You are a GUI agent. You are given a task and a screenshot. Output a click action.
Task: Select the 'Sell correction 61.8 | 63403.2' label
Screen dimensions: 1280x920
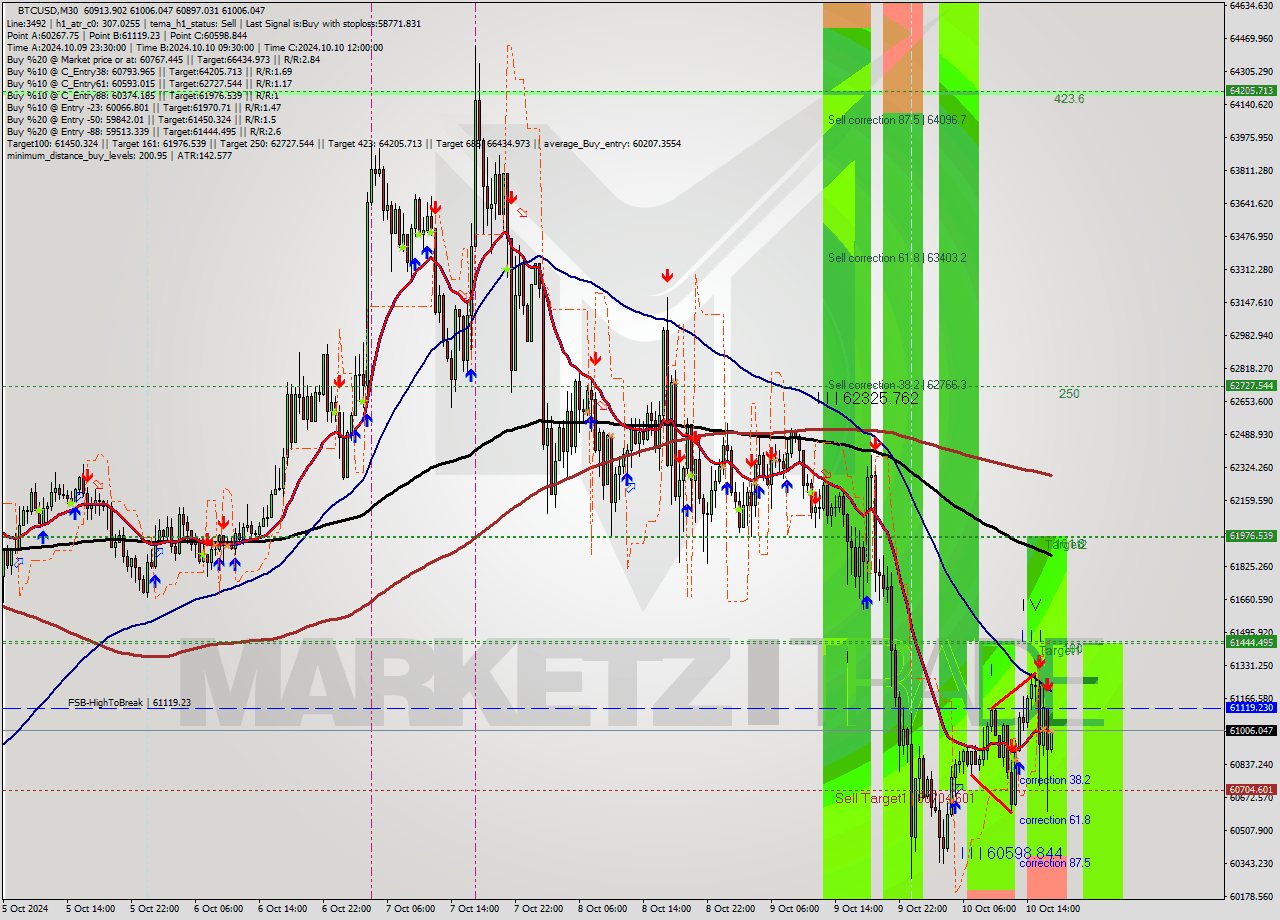click(897, 258)
